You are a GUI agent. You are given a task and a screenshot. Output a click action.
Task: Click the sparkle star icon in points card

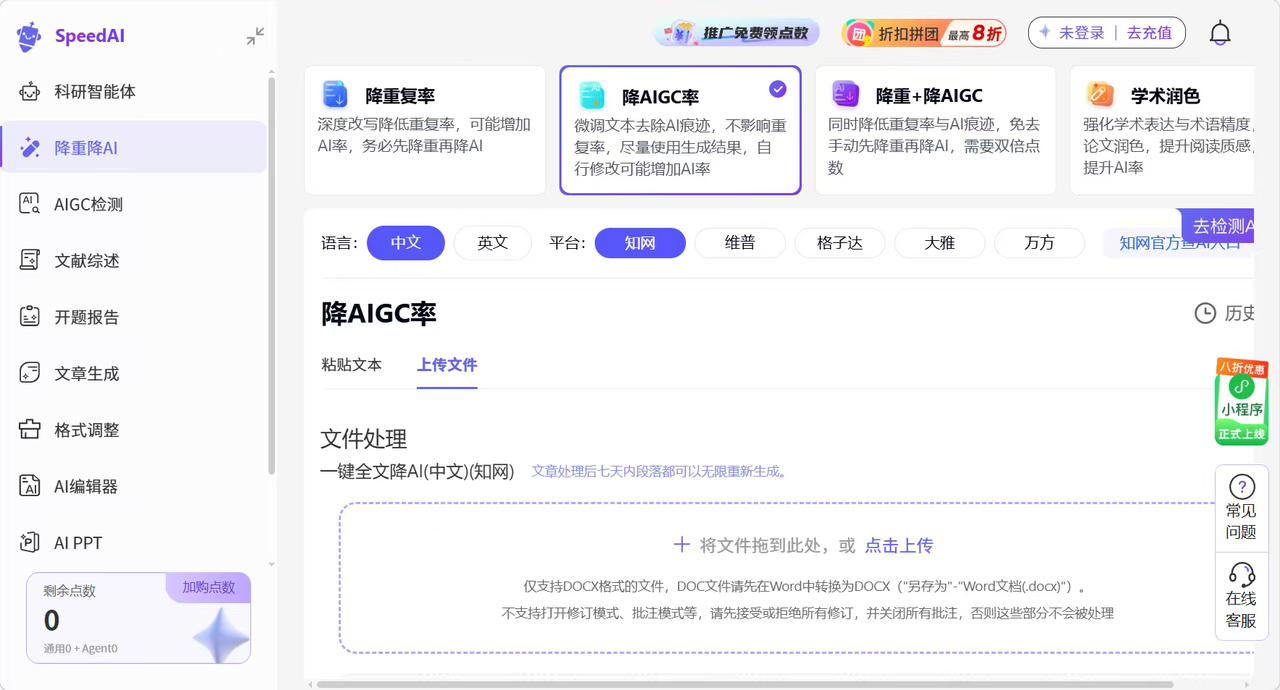pyautogui.click(x=221, y=636)
